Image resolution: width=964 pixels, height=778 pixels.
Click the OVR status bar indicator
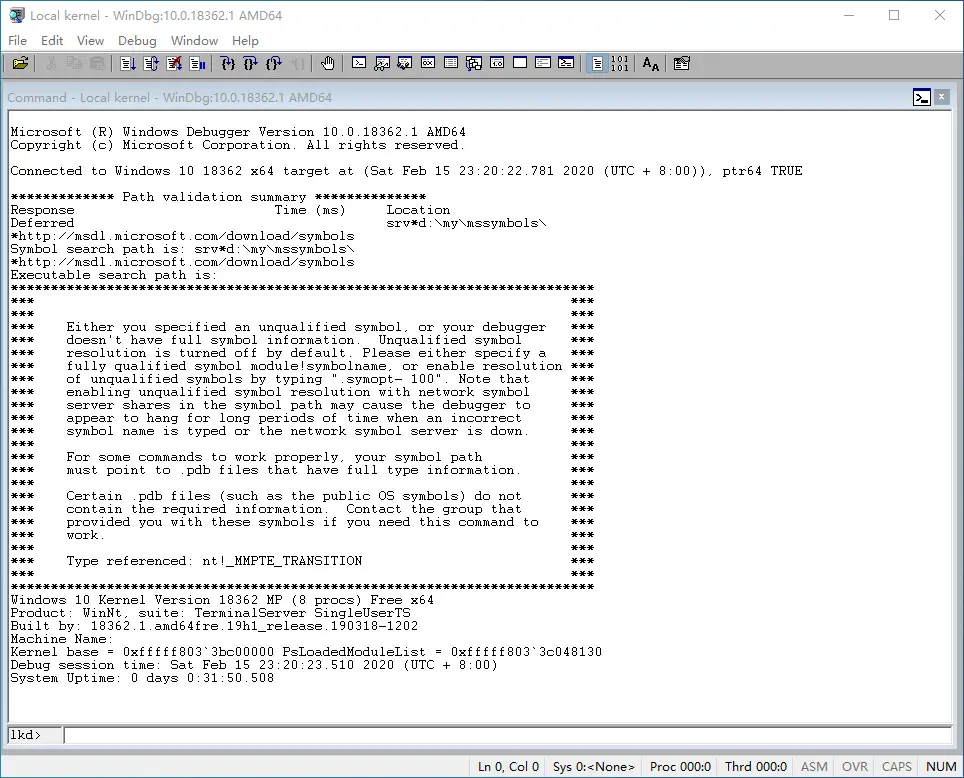(855, 766)
